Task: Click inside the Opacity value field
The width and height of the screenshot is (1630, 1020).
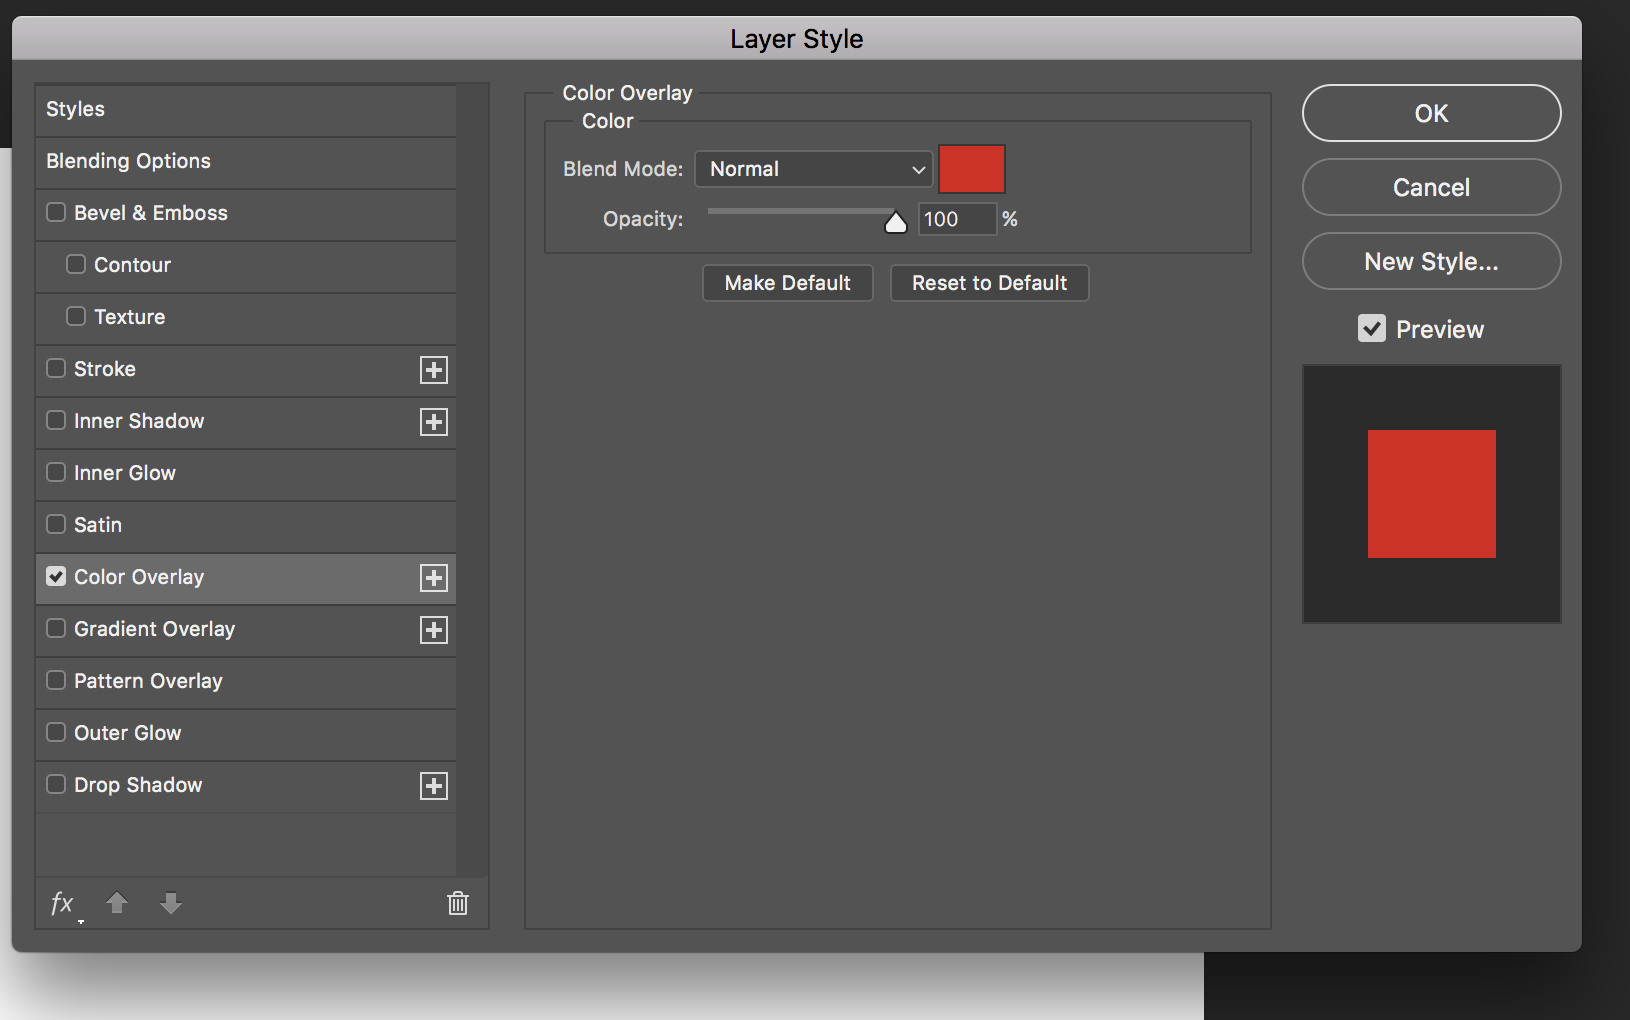Action: [955, 219]
